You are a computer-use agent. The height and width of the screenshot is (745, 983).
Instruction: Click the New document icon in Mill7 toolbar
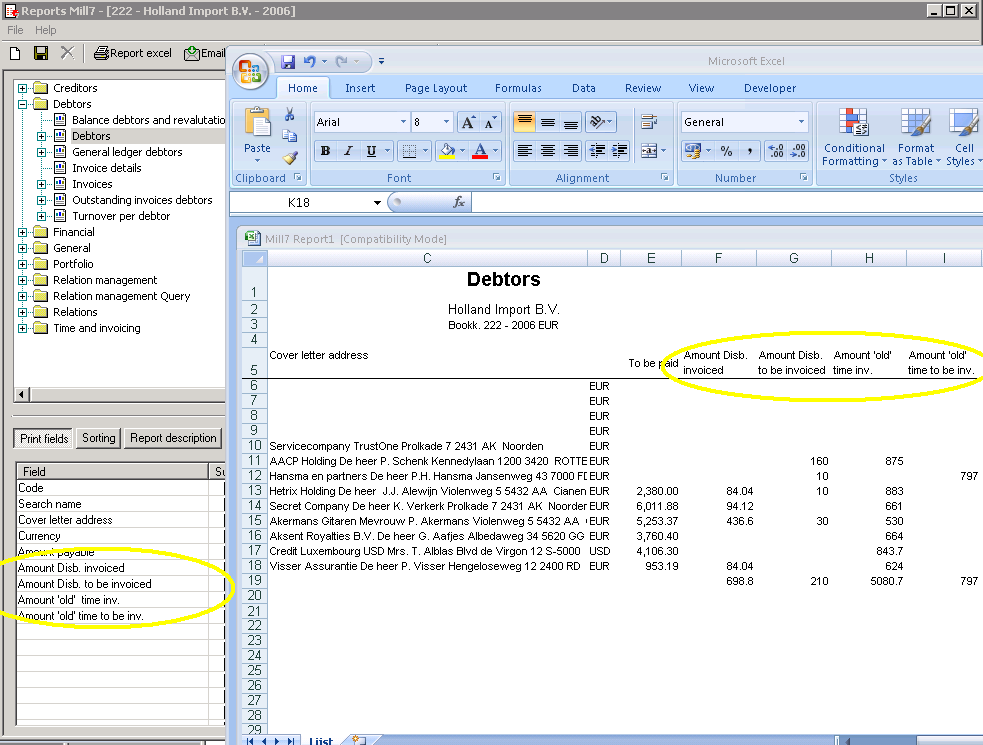coord(15,53)
